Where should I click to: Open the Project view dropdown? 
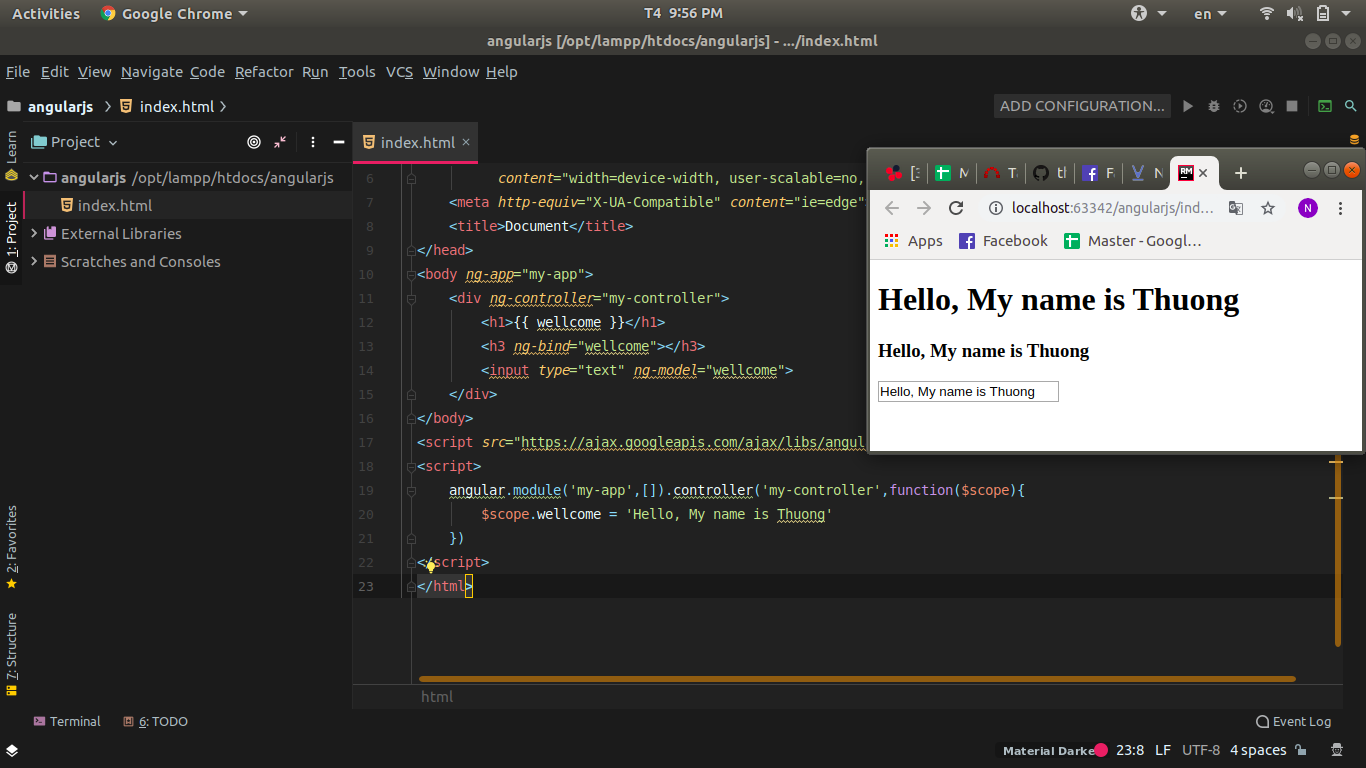pyautogui.click(x=76, y=142)
